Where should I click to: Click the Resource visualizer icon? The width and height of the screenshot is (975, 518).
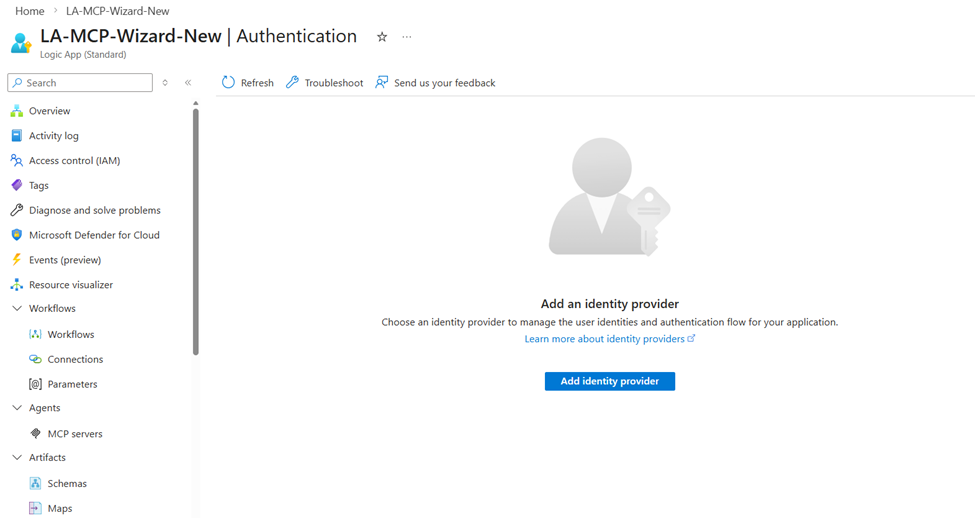pos(17,285)
